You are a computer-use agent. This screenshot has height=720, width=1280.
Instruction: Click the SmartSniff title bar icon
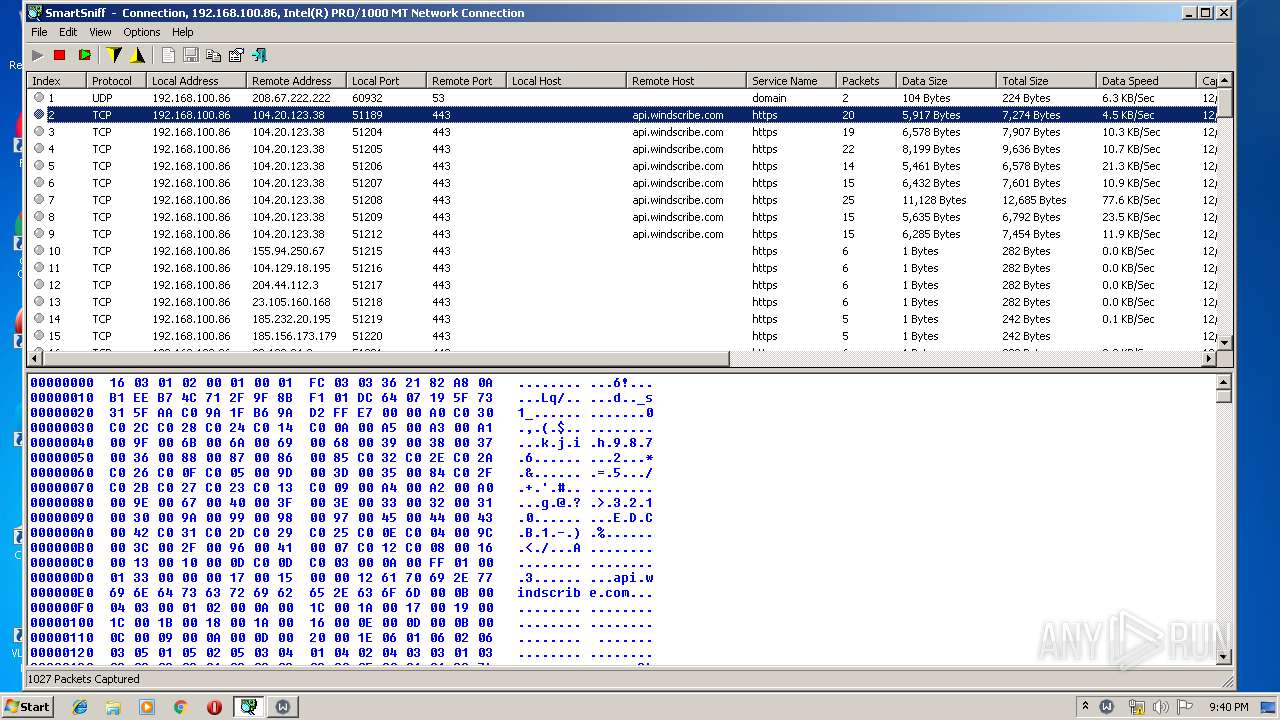click(x=34, y=13)
